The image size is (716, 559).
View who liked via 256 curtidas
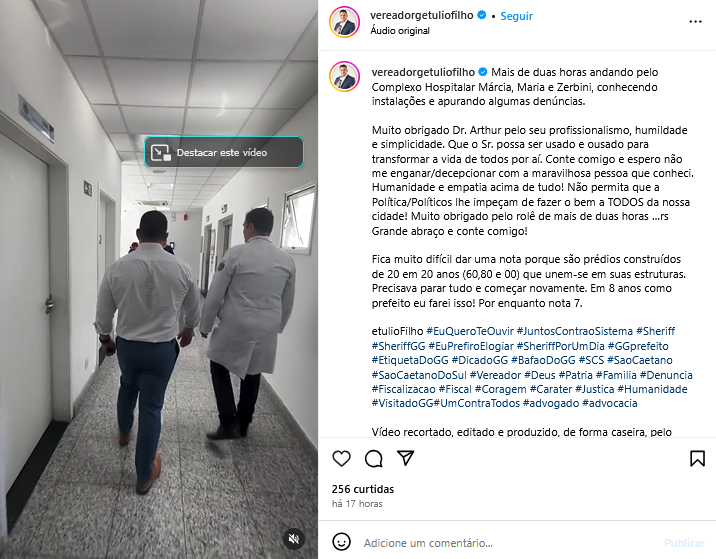coord(363,489)
